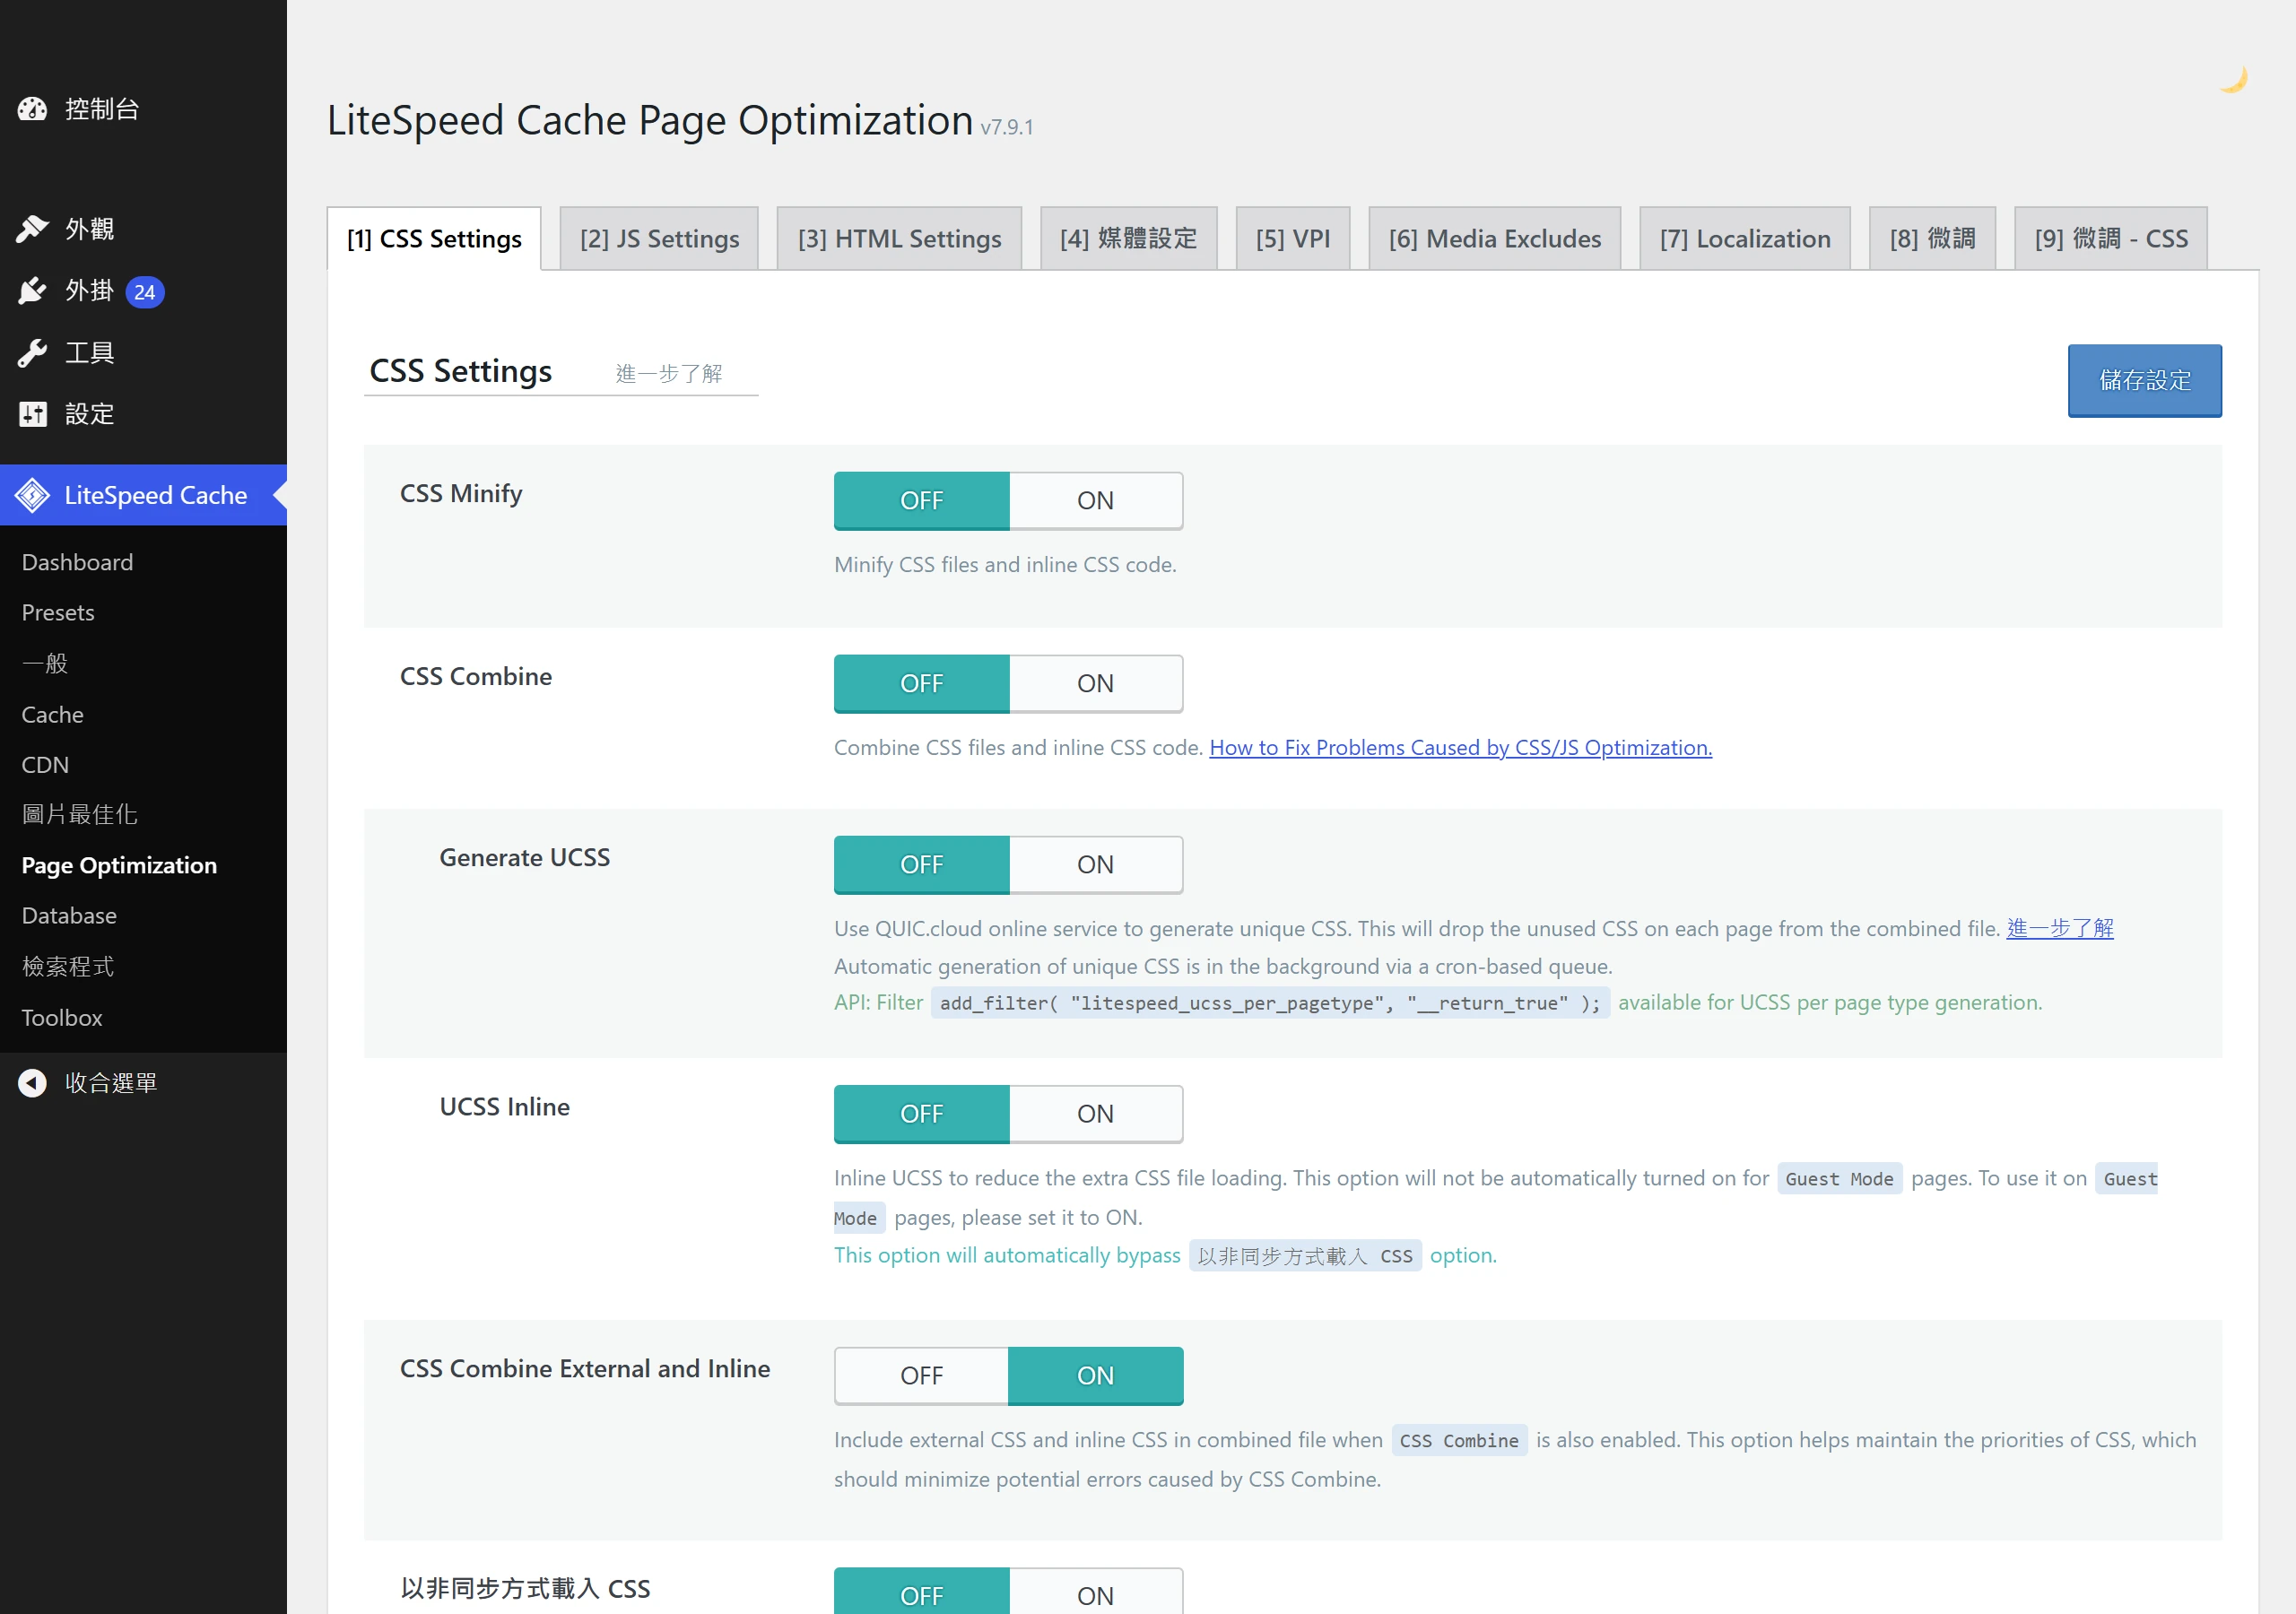
Task: Click the 以非同步方式載入 CSS code tag in UCSS Inline
Action: 1305,1256
